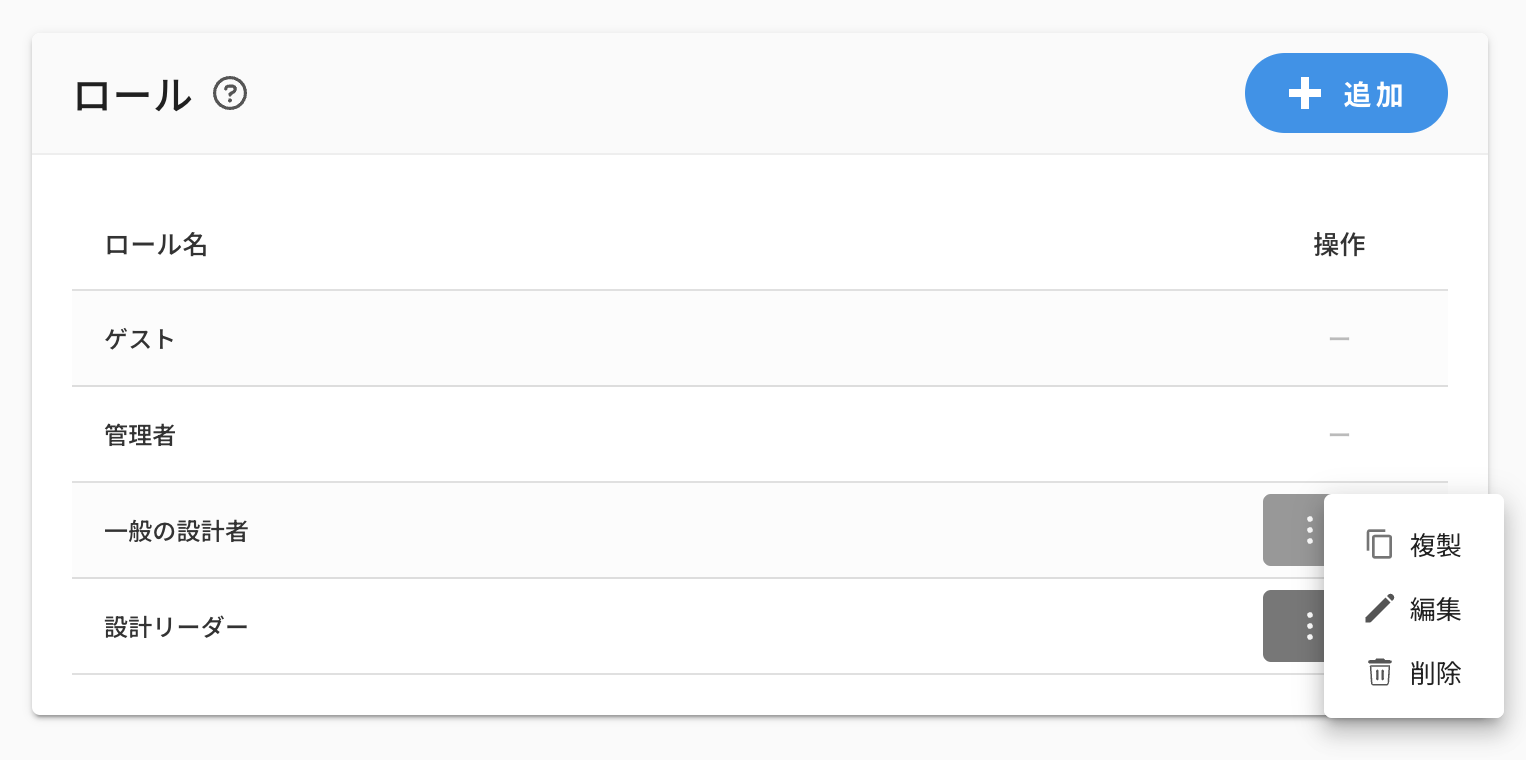Screen dimensions: 1526x760
Task: Click the plus icon in the 追加 button
Action: pyautogui.click(x=1304, y=94)
